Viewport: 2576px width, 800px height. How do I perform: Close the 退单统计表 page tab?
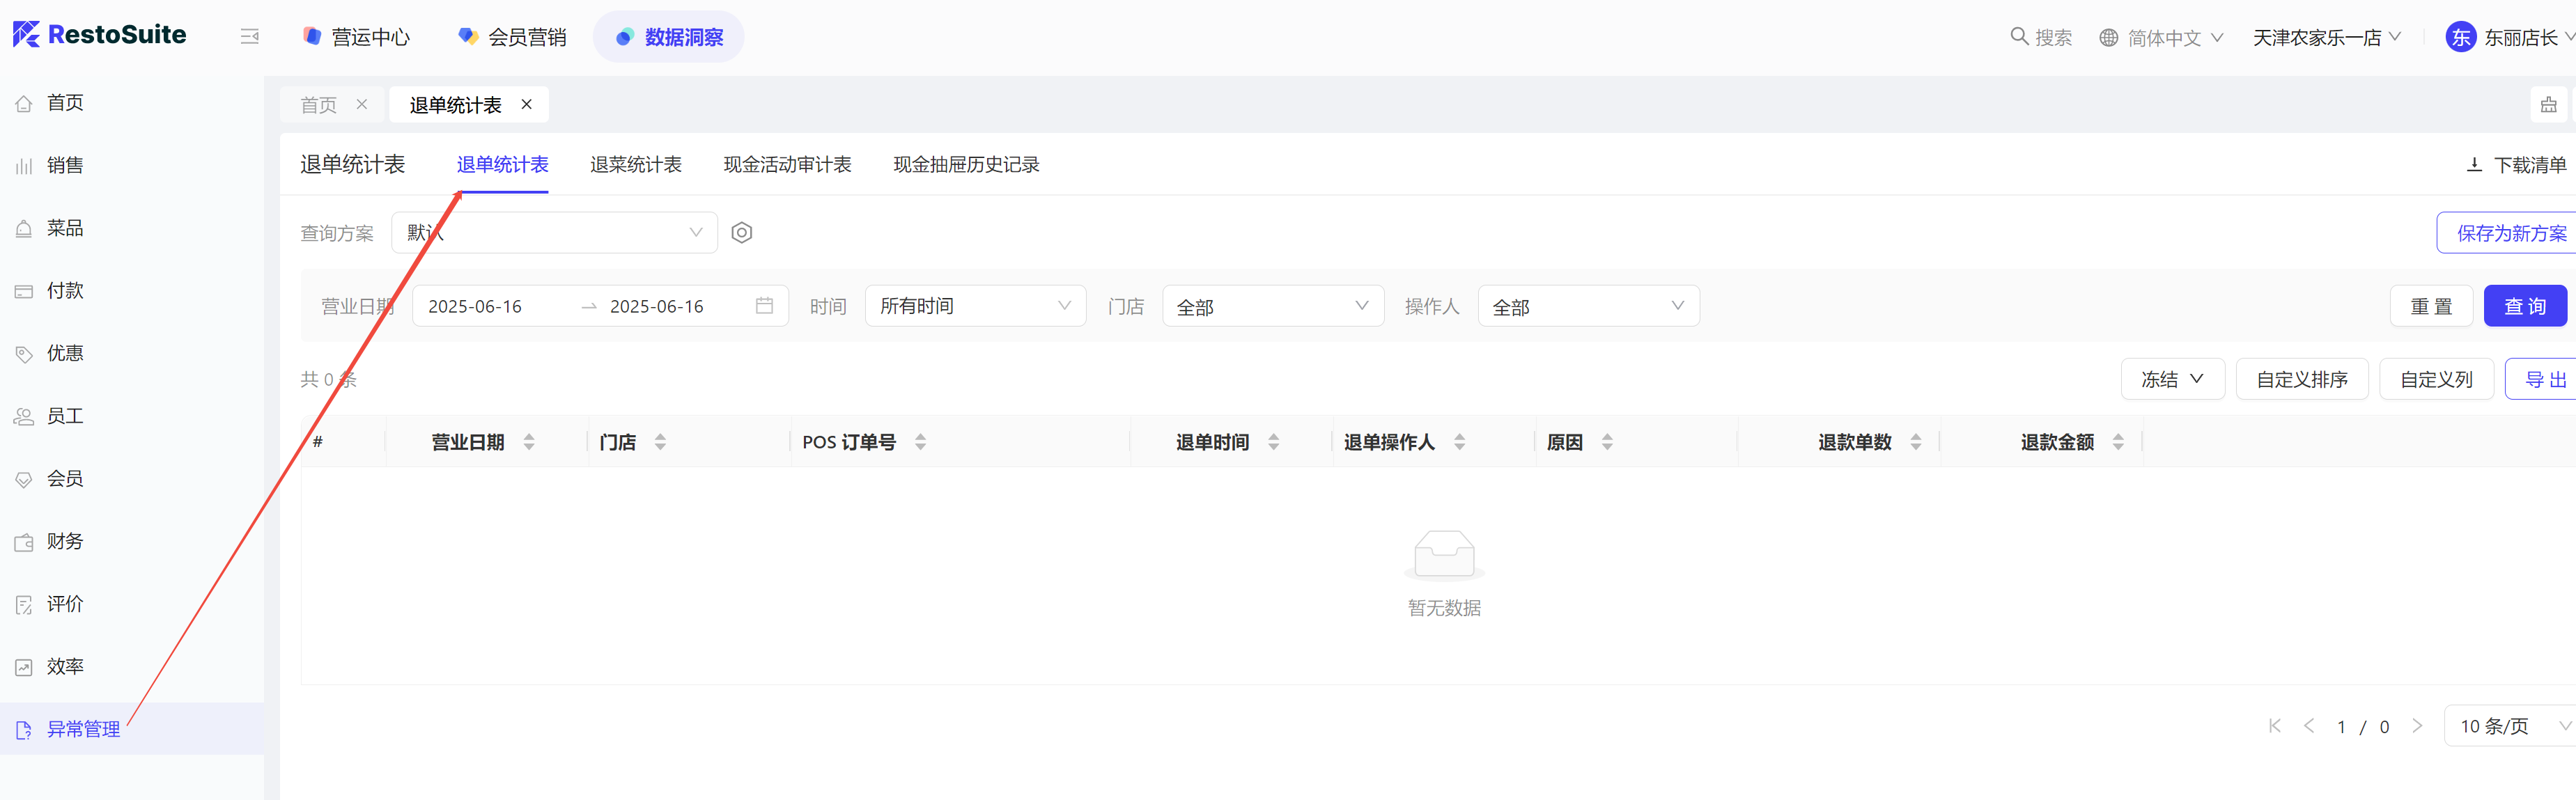(527, 105)
